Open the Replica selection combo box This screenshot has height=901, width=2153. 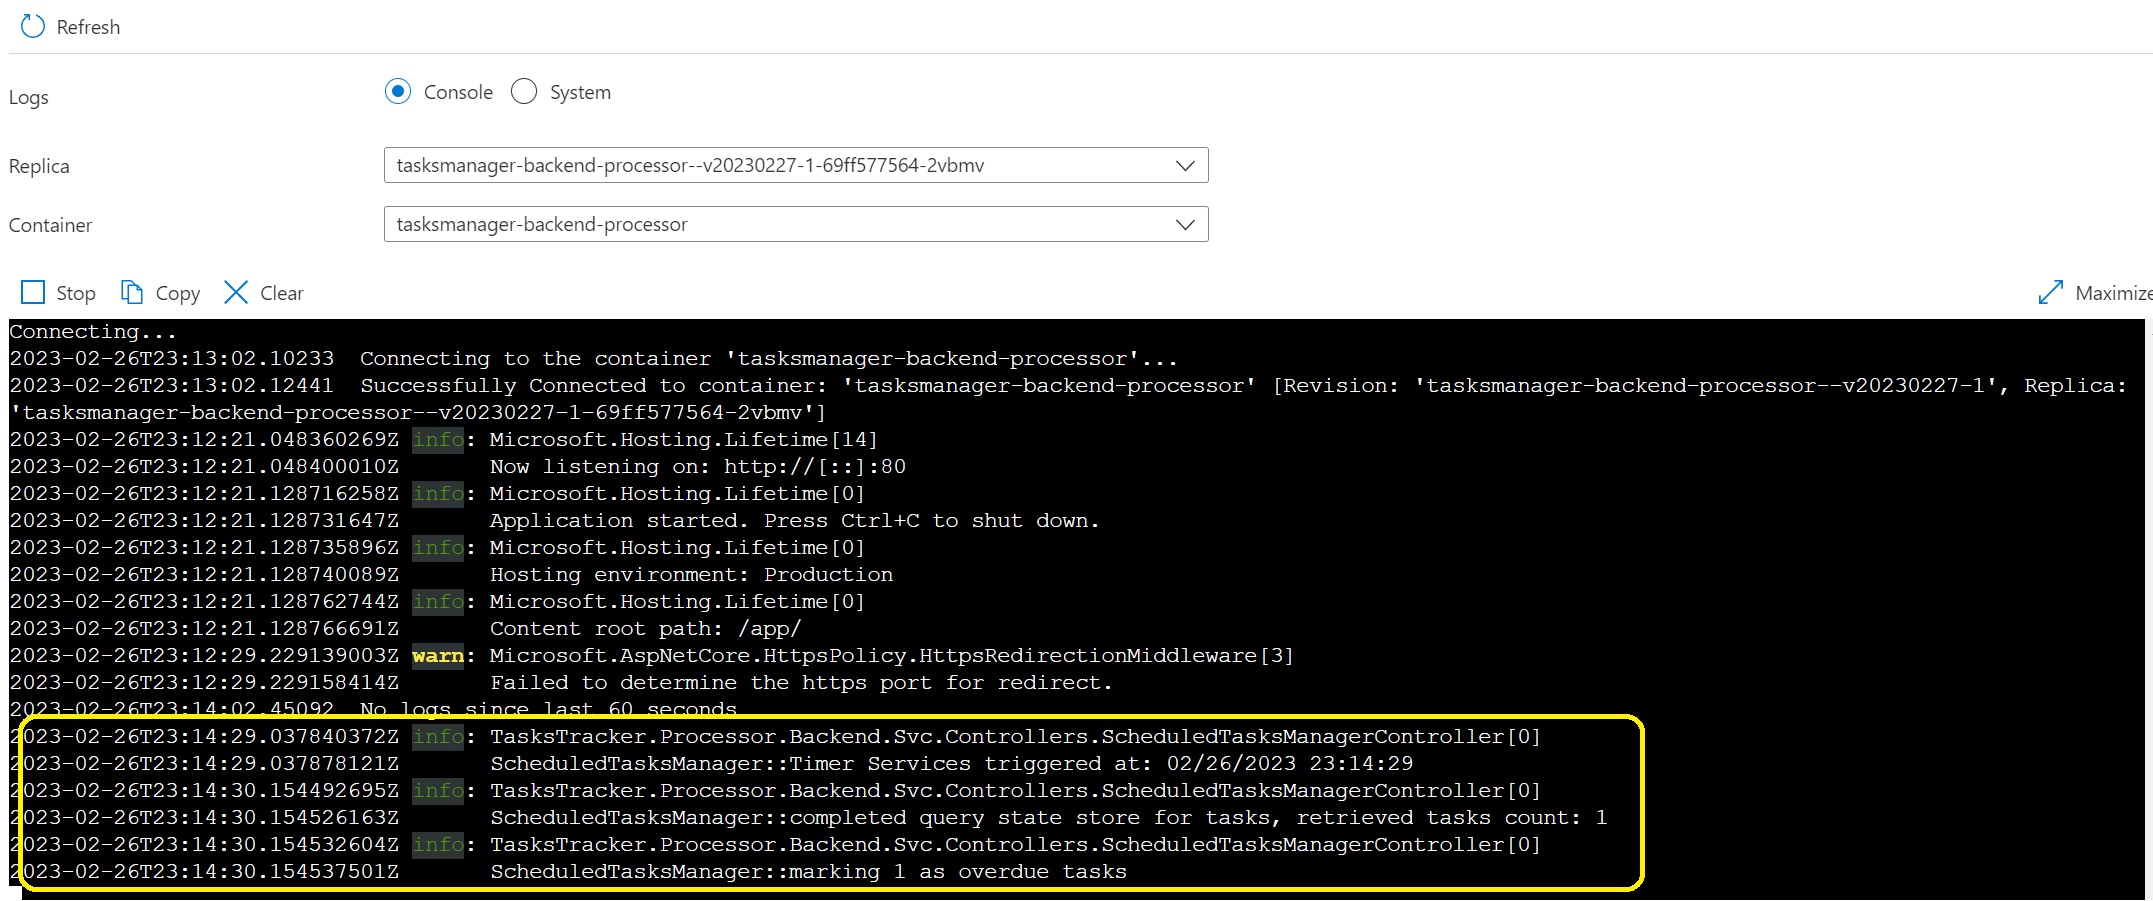(x=780, y=166)
